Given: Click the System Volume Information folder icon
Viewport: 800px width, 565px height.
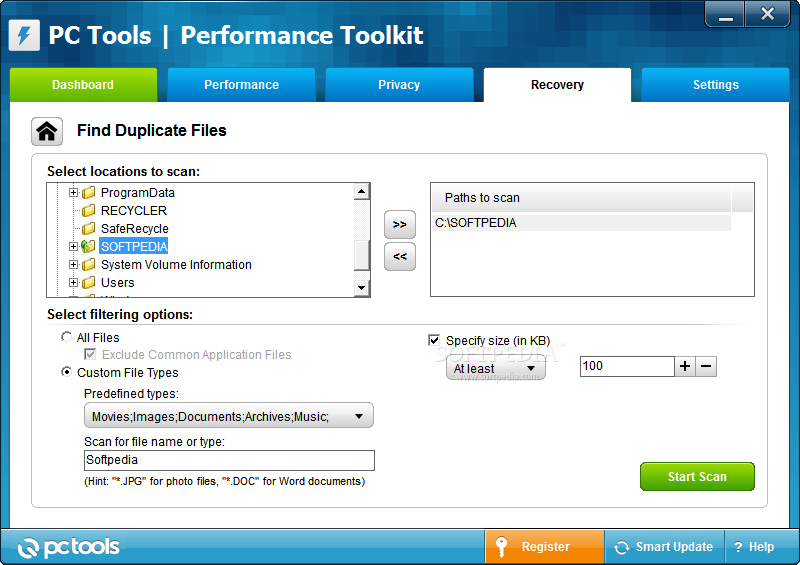Looking at the screenshot, I should tap(89, 264).
